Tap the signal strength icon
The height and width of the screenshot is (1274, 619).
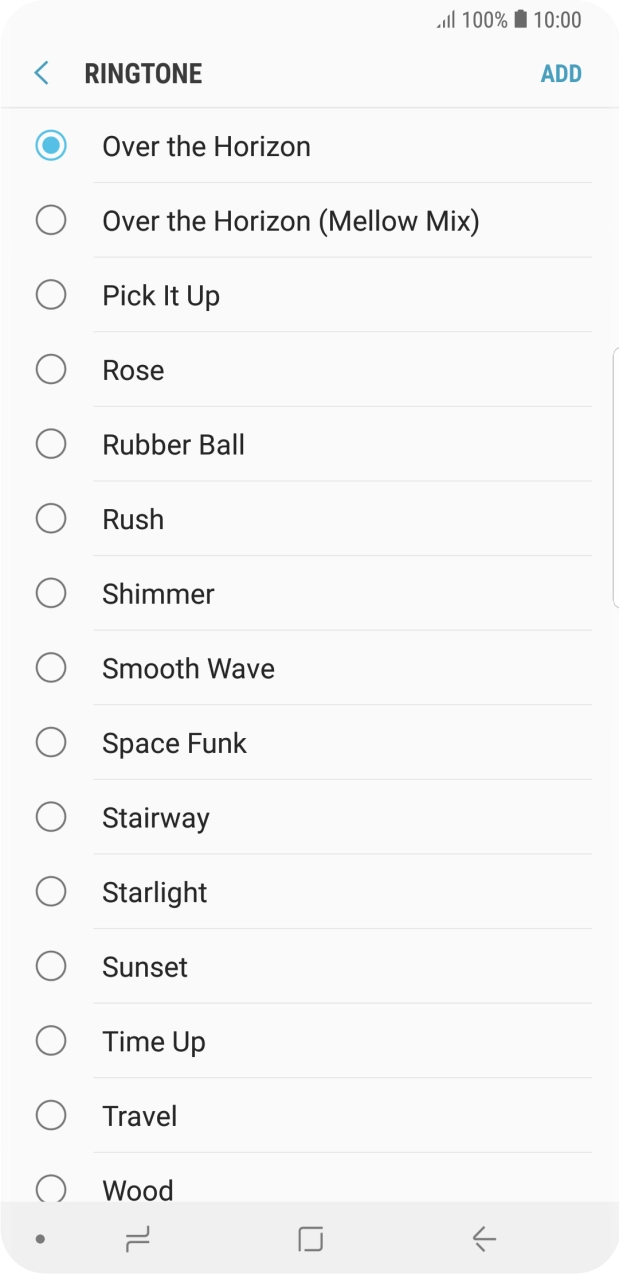pos(446,20)
